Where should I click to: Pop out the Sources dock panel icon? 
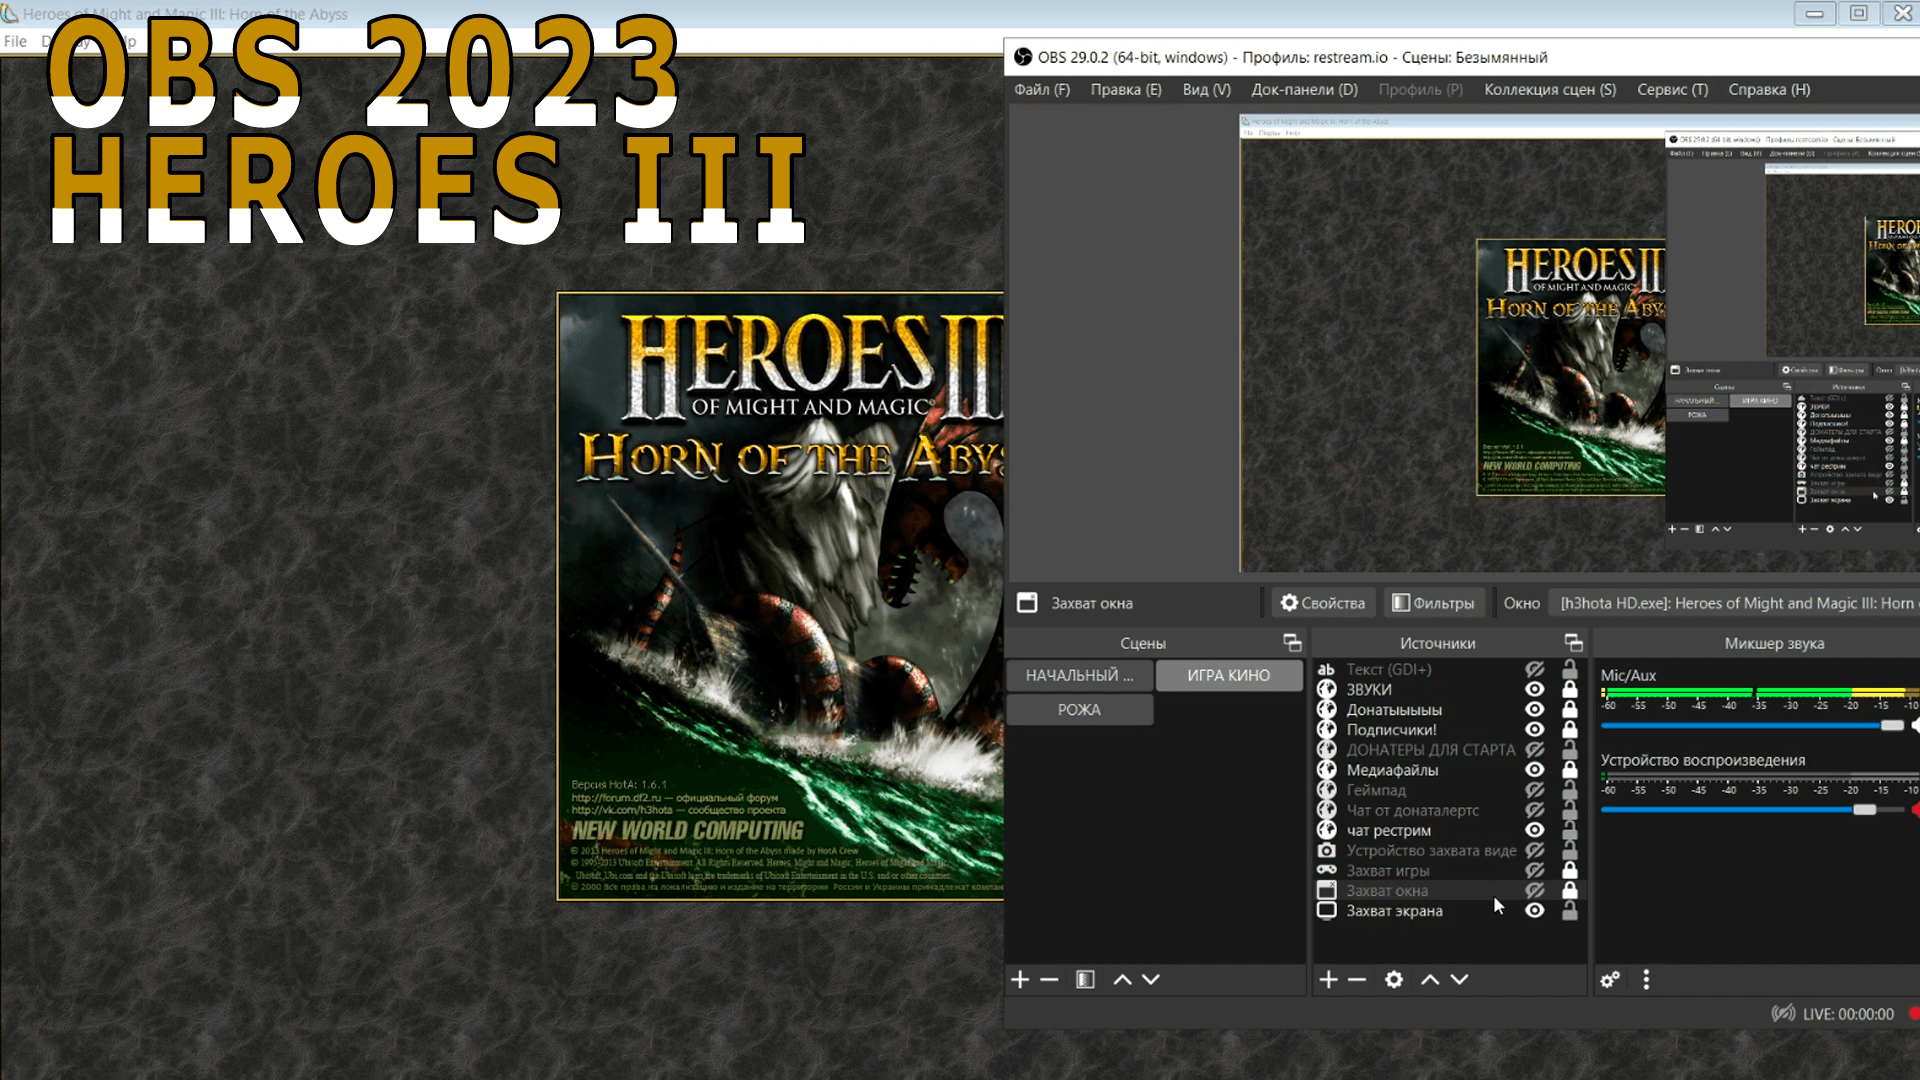pos(1573,643)
